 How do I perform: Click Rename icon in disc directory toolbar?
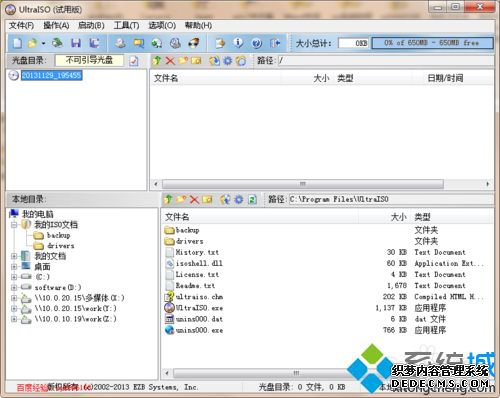point(196,60)
